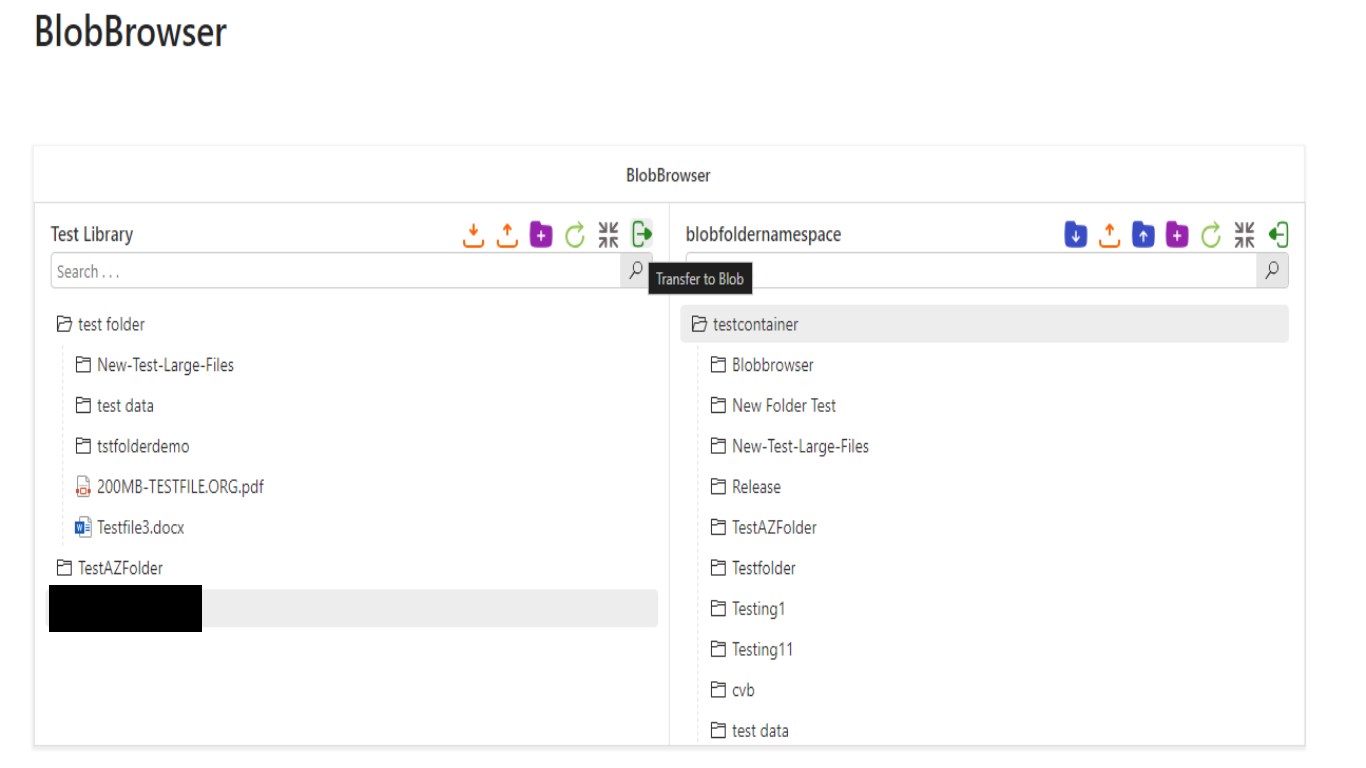
Task: Click Transfer to Blob icon in Test Library
Action: 642,235
